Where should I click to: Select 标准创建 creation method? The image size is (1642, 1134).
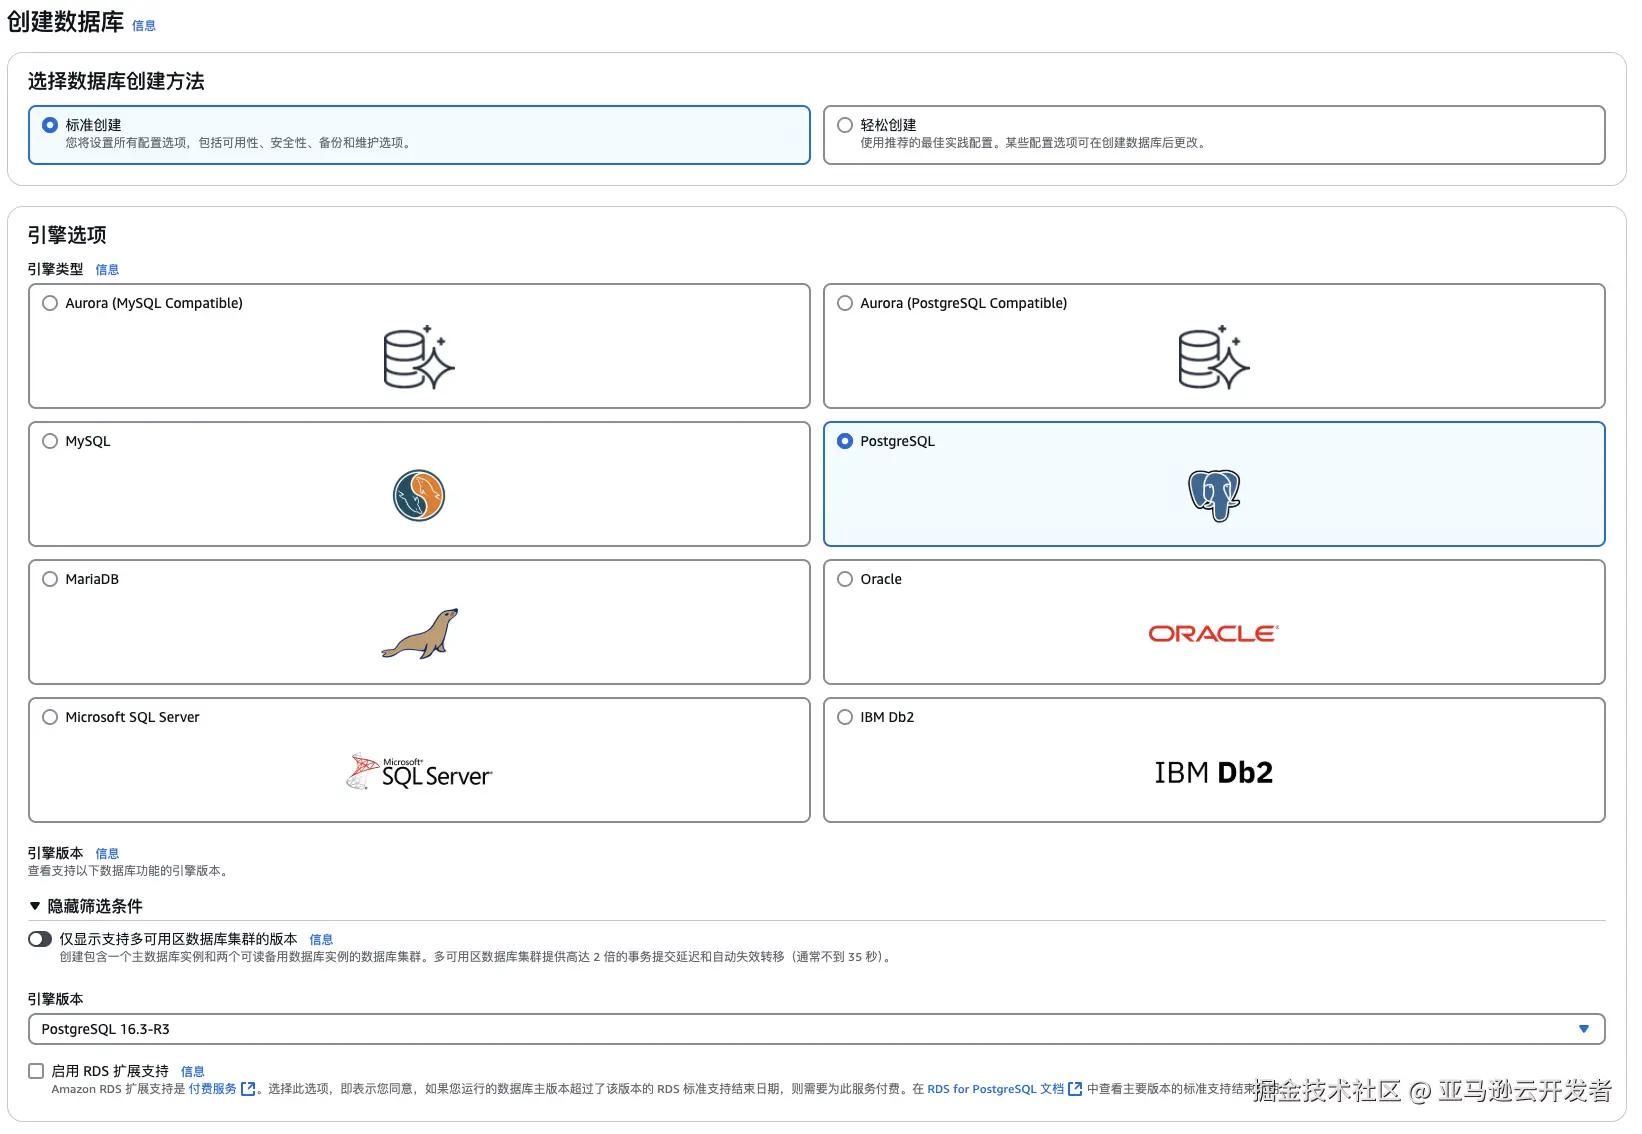point(50,125)
